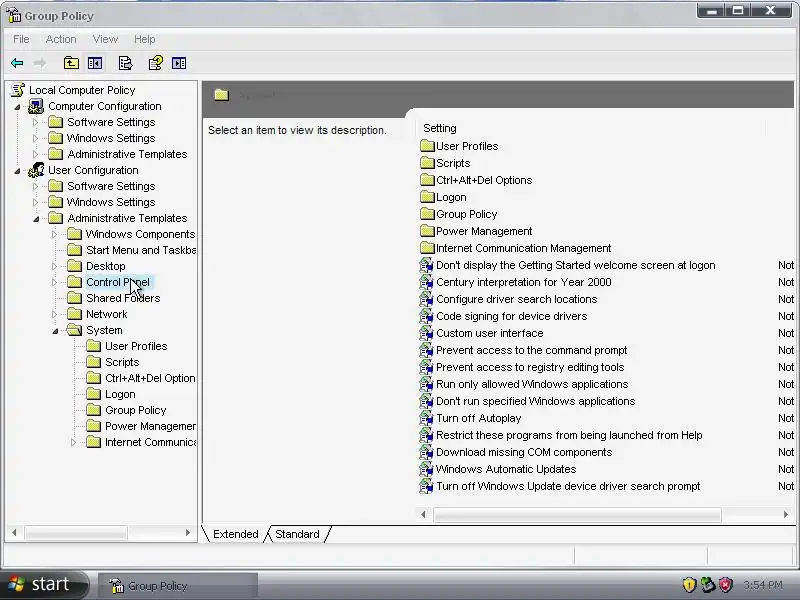Click the Windows start button
The width and height of the screenshot is (800, 600).
[43, 585]
